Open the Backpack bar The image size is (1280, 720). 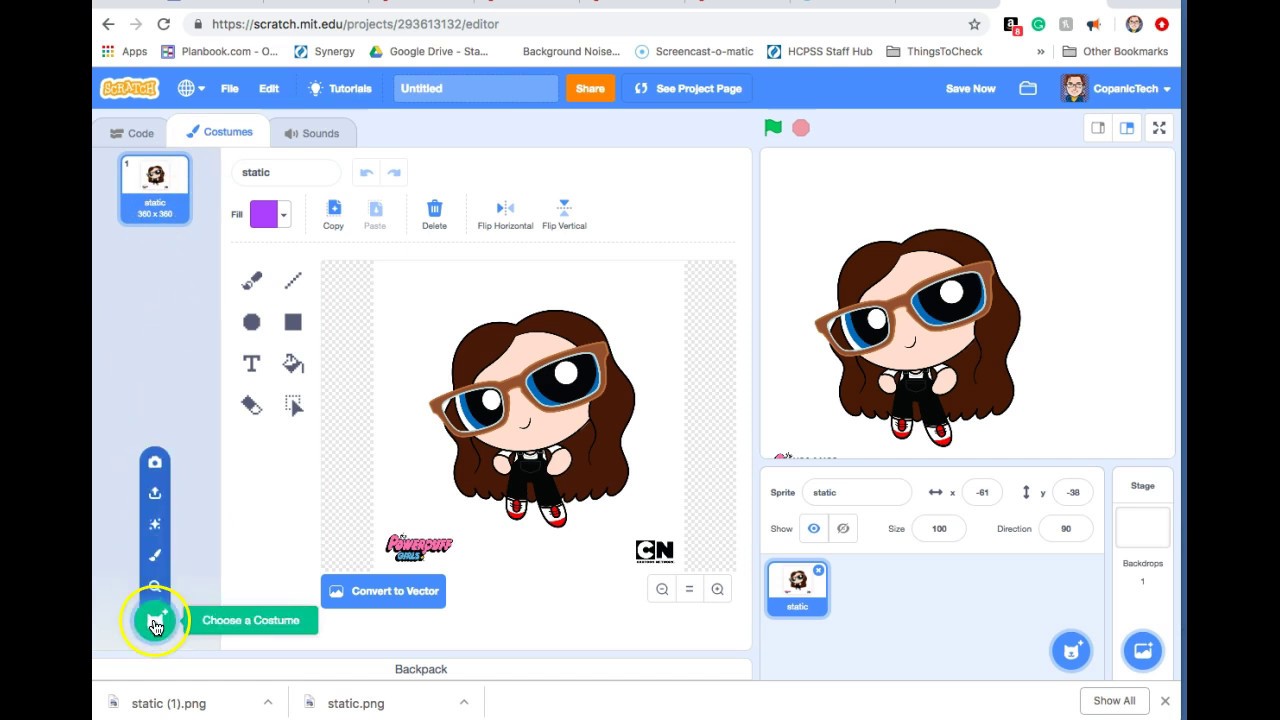(421, 669)
